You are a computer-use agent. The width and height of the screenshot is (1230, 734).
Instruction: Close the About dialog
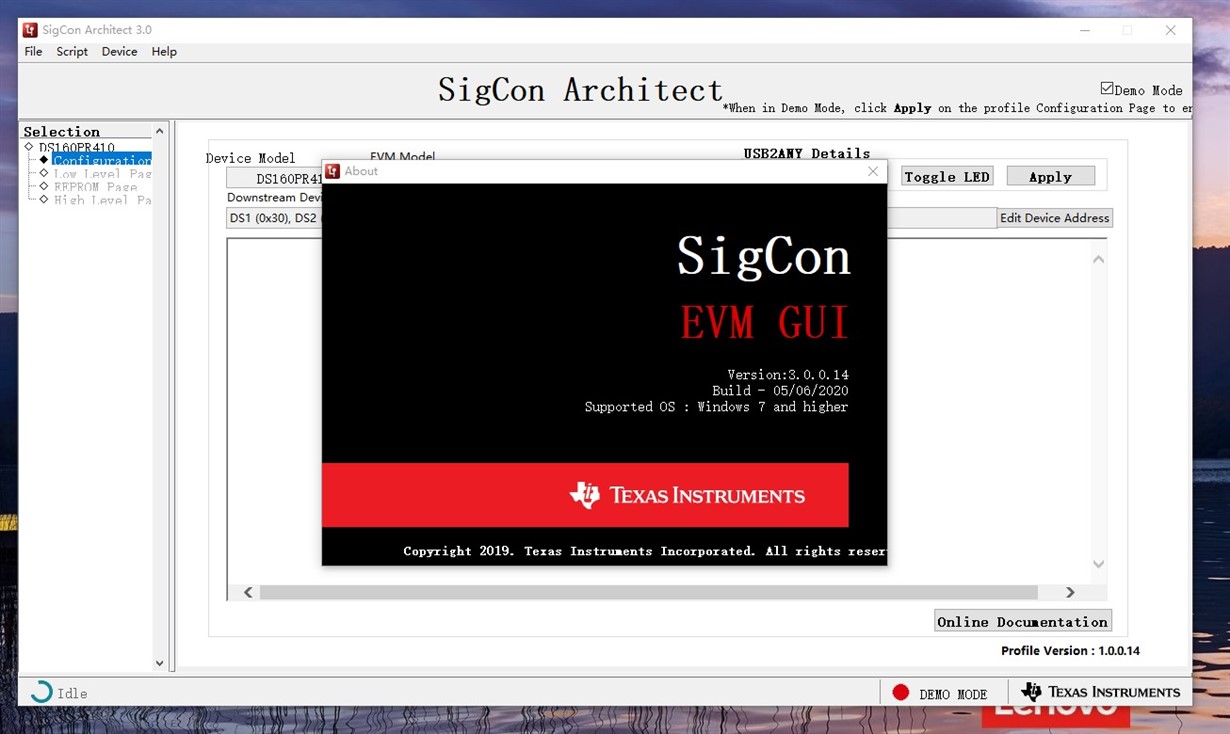click(x=873, y=171)
